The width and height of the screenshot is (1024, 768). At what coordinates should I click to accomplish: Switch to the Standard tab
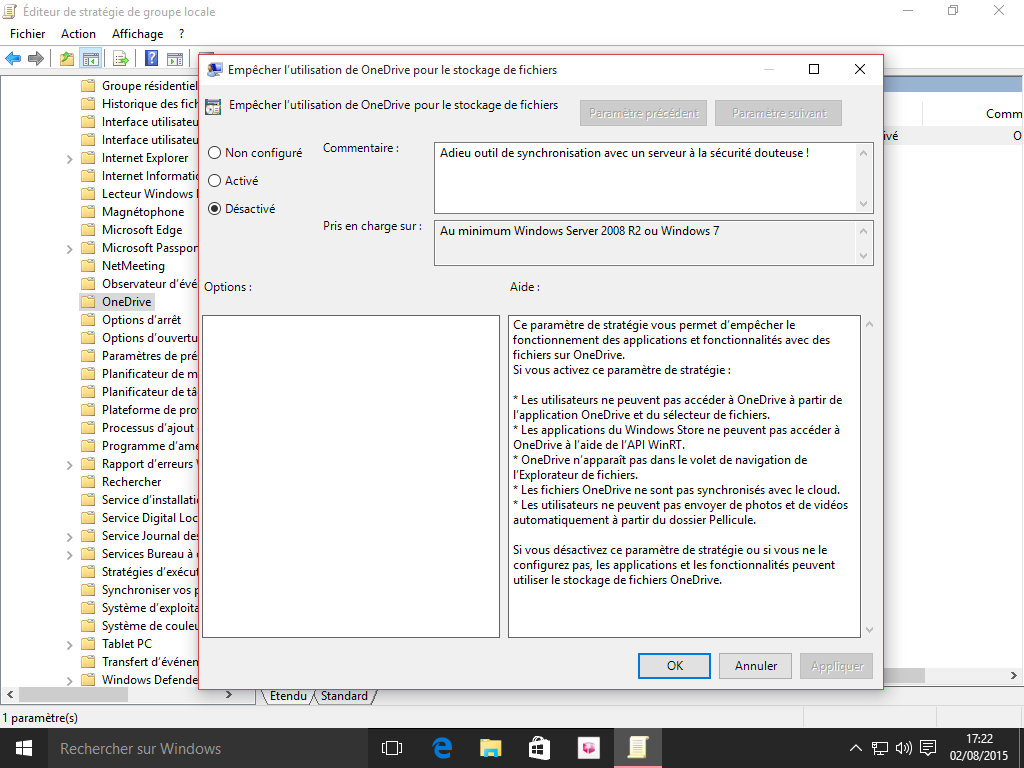coord(344,696)
